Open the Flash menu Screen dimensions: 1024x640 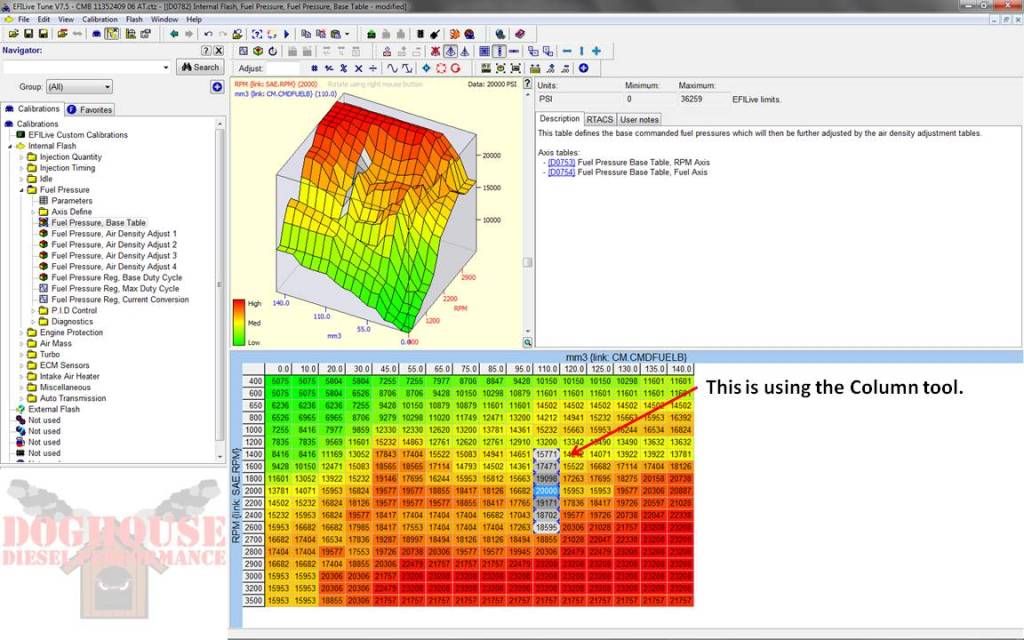[135, 19]
